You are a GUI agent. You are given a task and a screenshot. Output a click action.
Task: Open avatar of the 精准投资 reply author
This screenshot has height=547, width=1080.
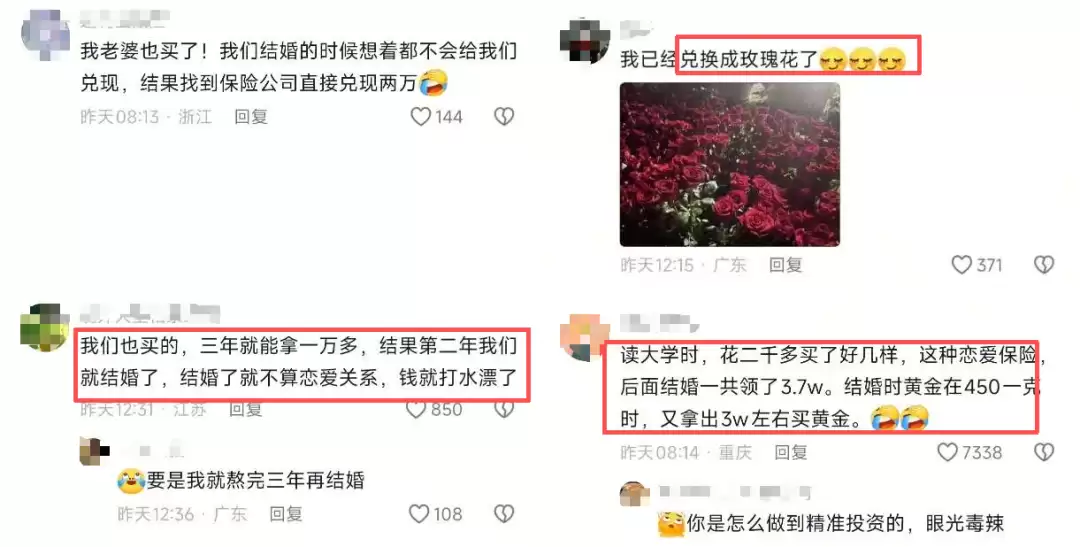point(634,493)
